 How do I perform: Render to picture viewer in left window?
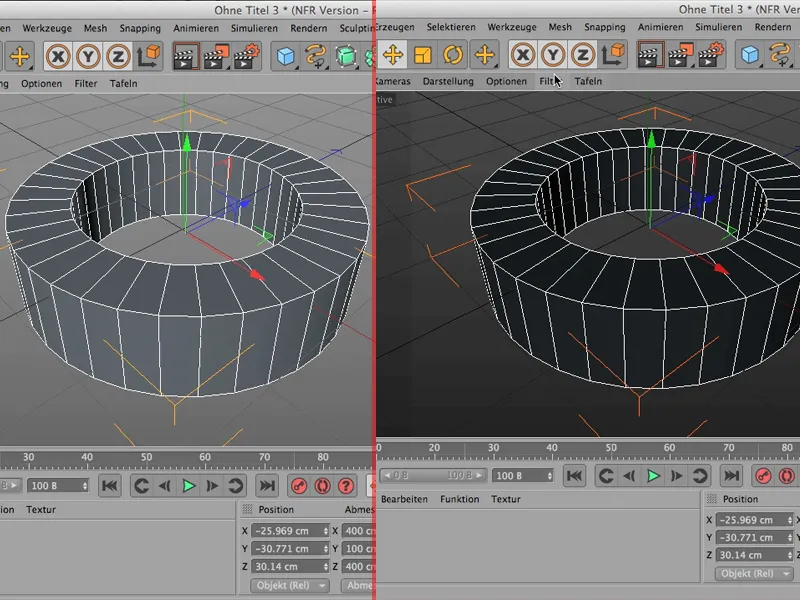[x=216, y=56]
